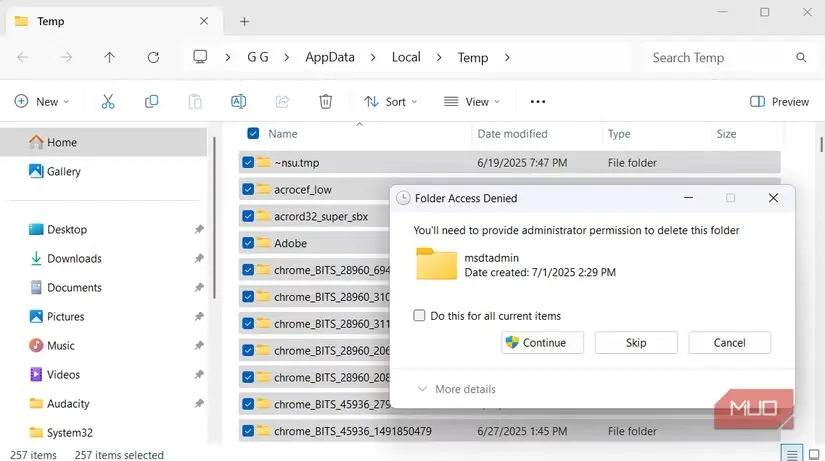
Task: Refresh the Temp folder view
Action: [x=153, y=57]
